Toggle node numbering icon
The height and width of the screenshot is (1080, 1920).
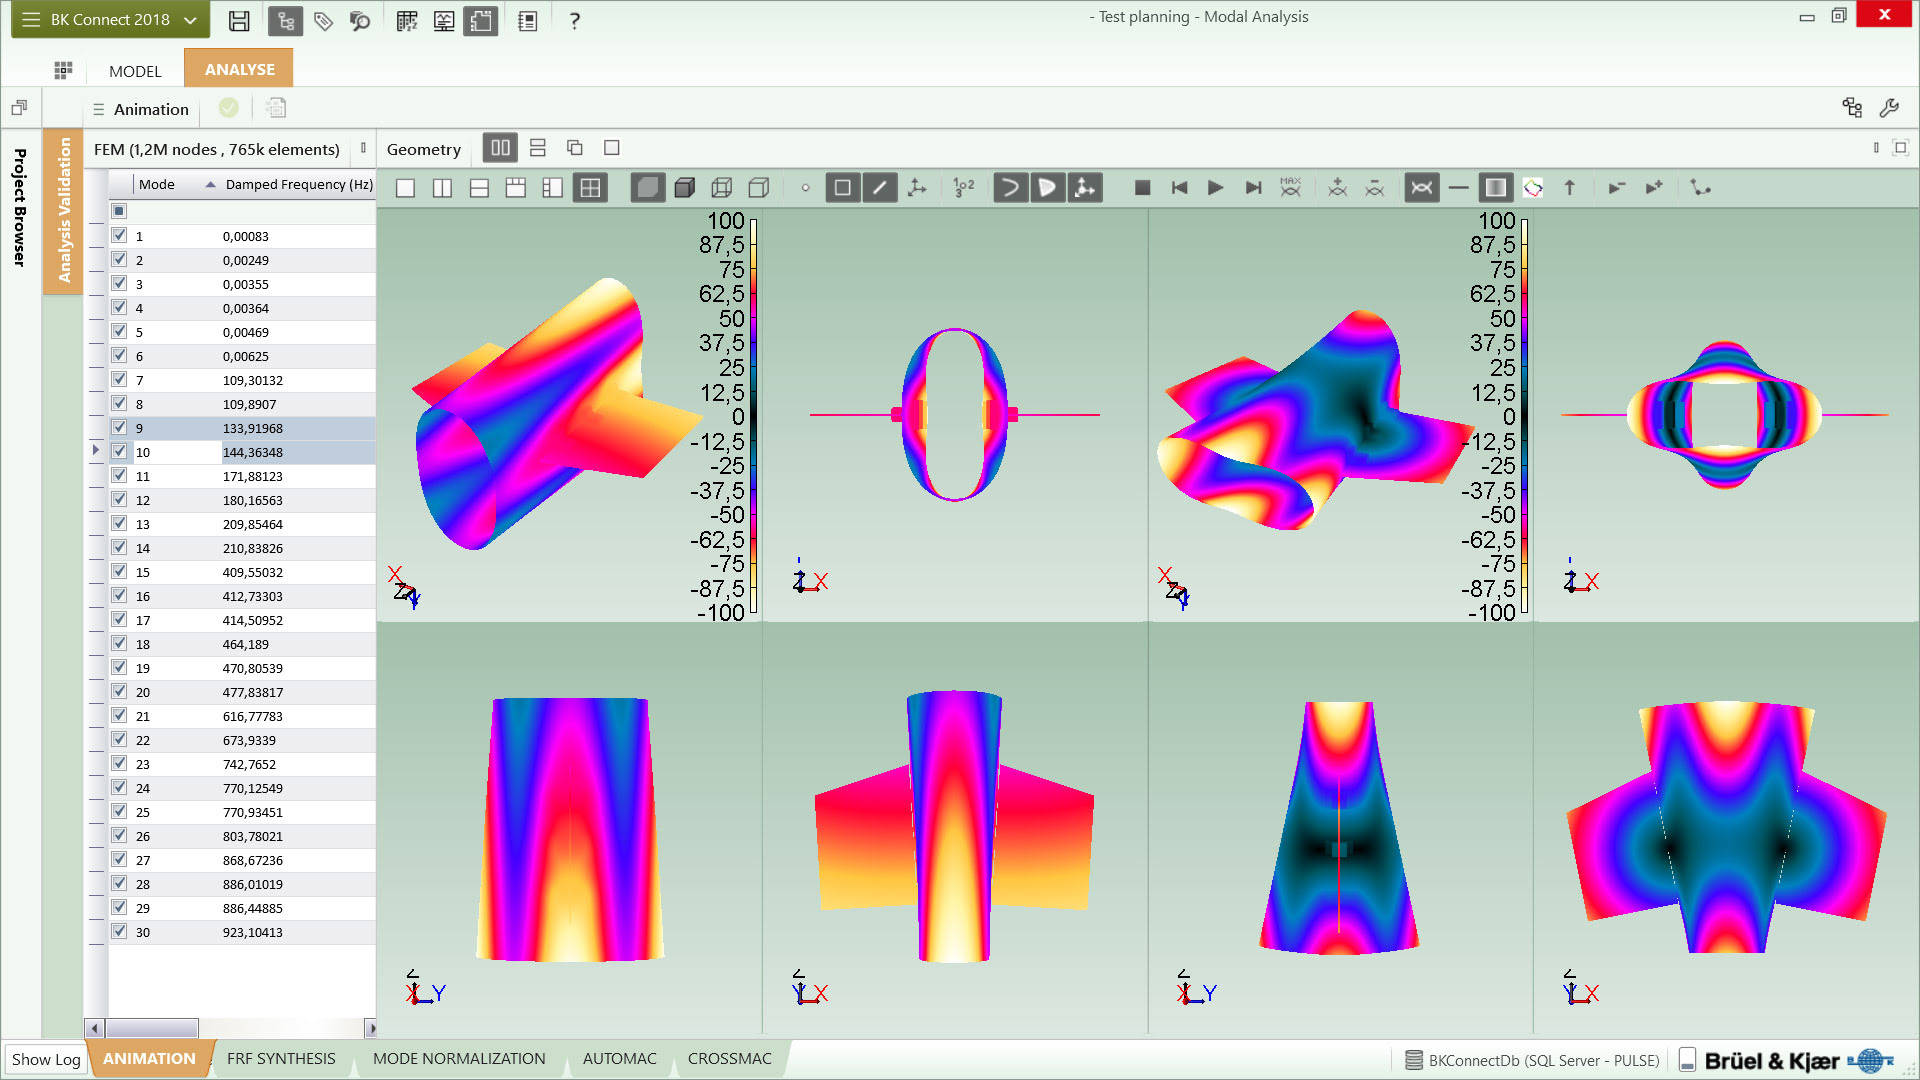pos(963,188)
